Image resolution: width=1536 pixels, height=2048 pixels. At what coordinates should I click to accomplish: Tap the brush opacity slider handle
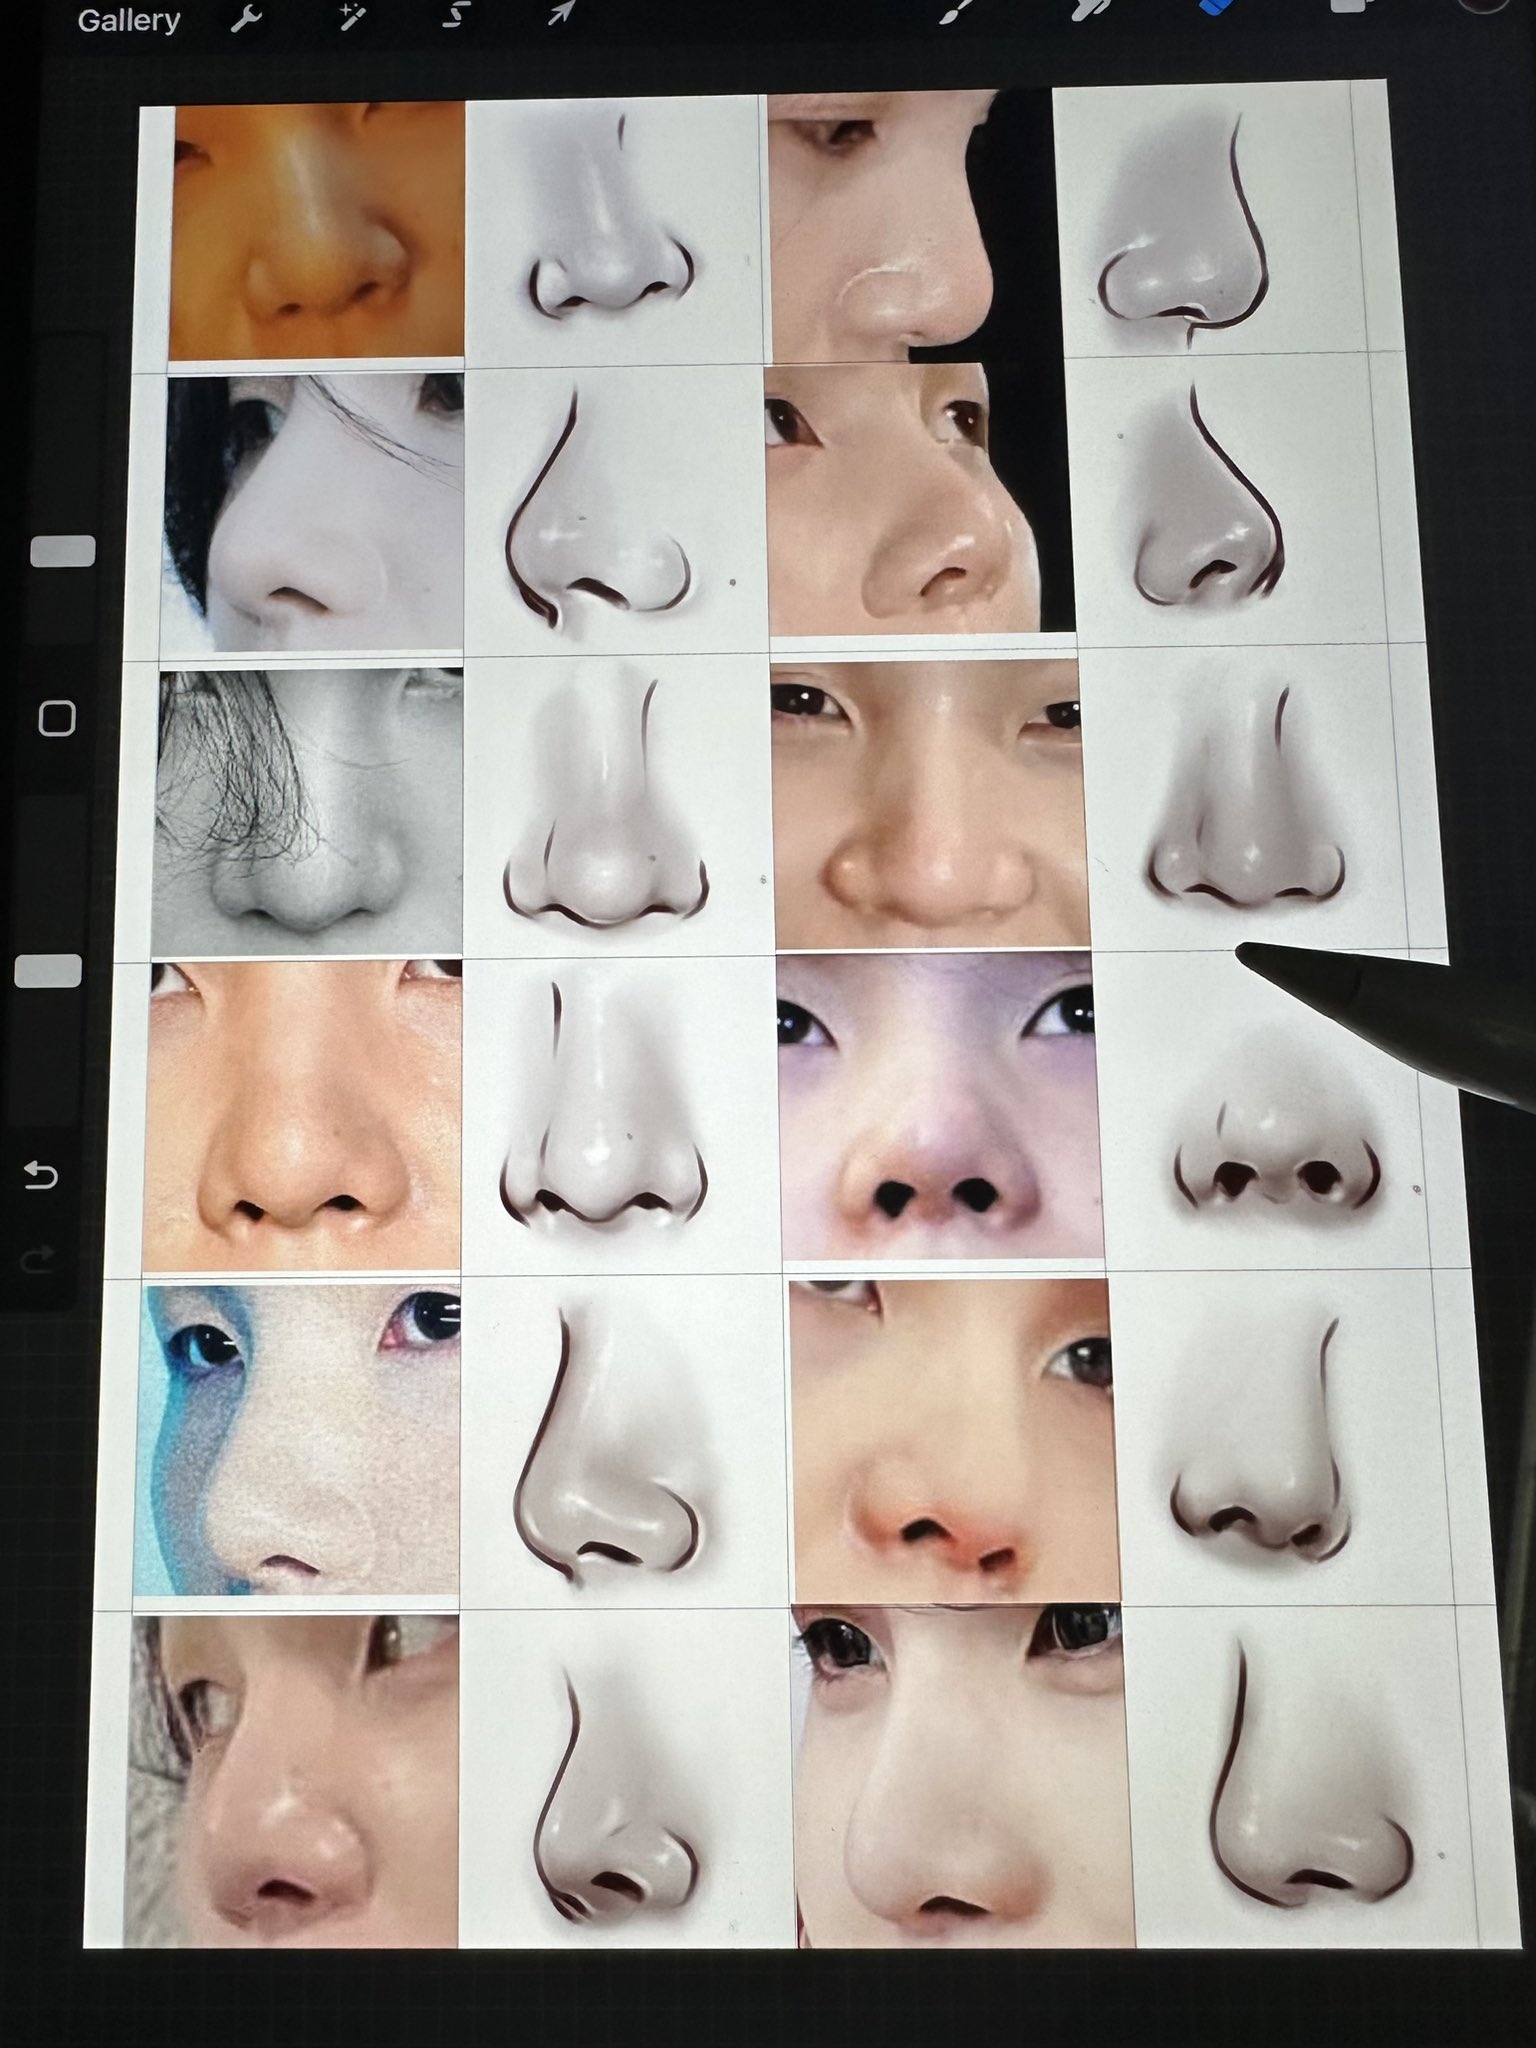tap(50, 971)
